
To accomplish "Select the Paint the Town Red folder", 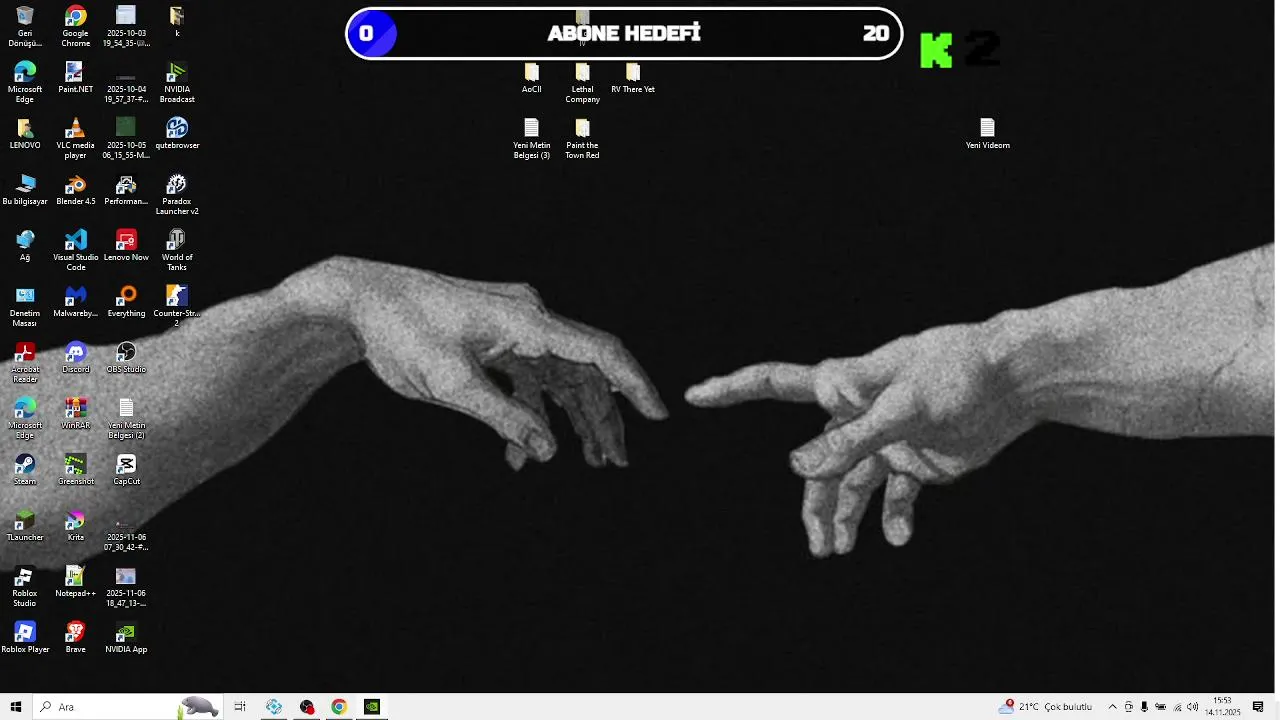I will [x=583, y=139].
